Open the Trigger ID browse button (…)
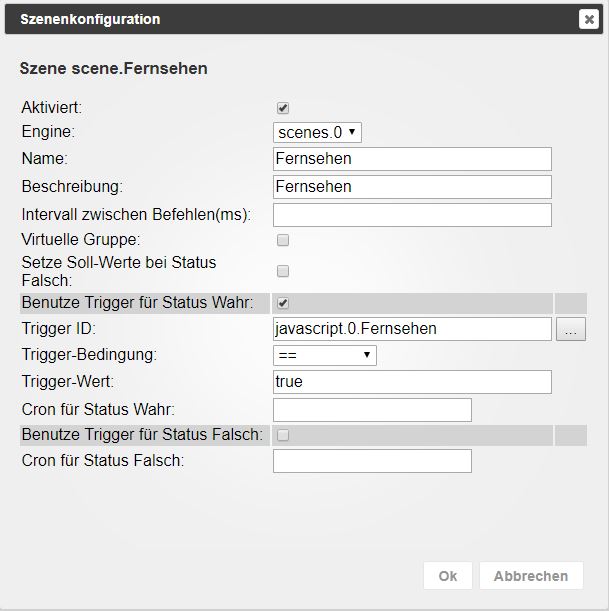609x611 pixels. (571, 329)
